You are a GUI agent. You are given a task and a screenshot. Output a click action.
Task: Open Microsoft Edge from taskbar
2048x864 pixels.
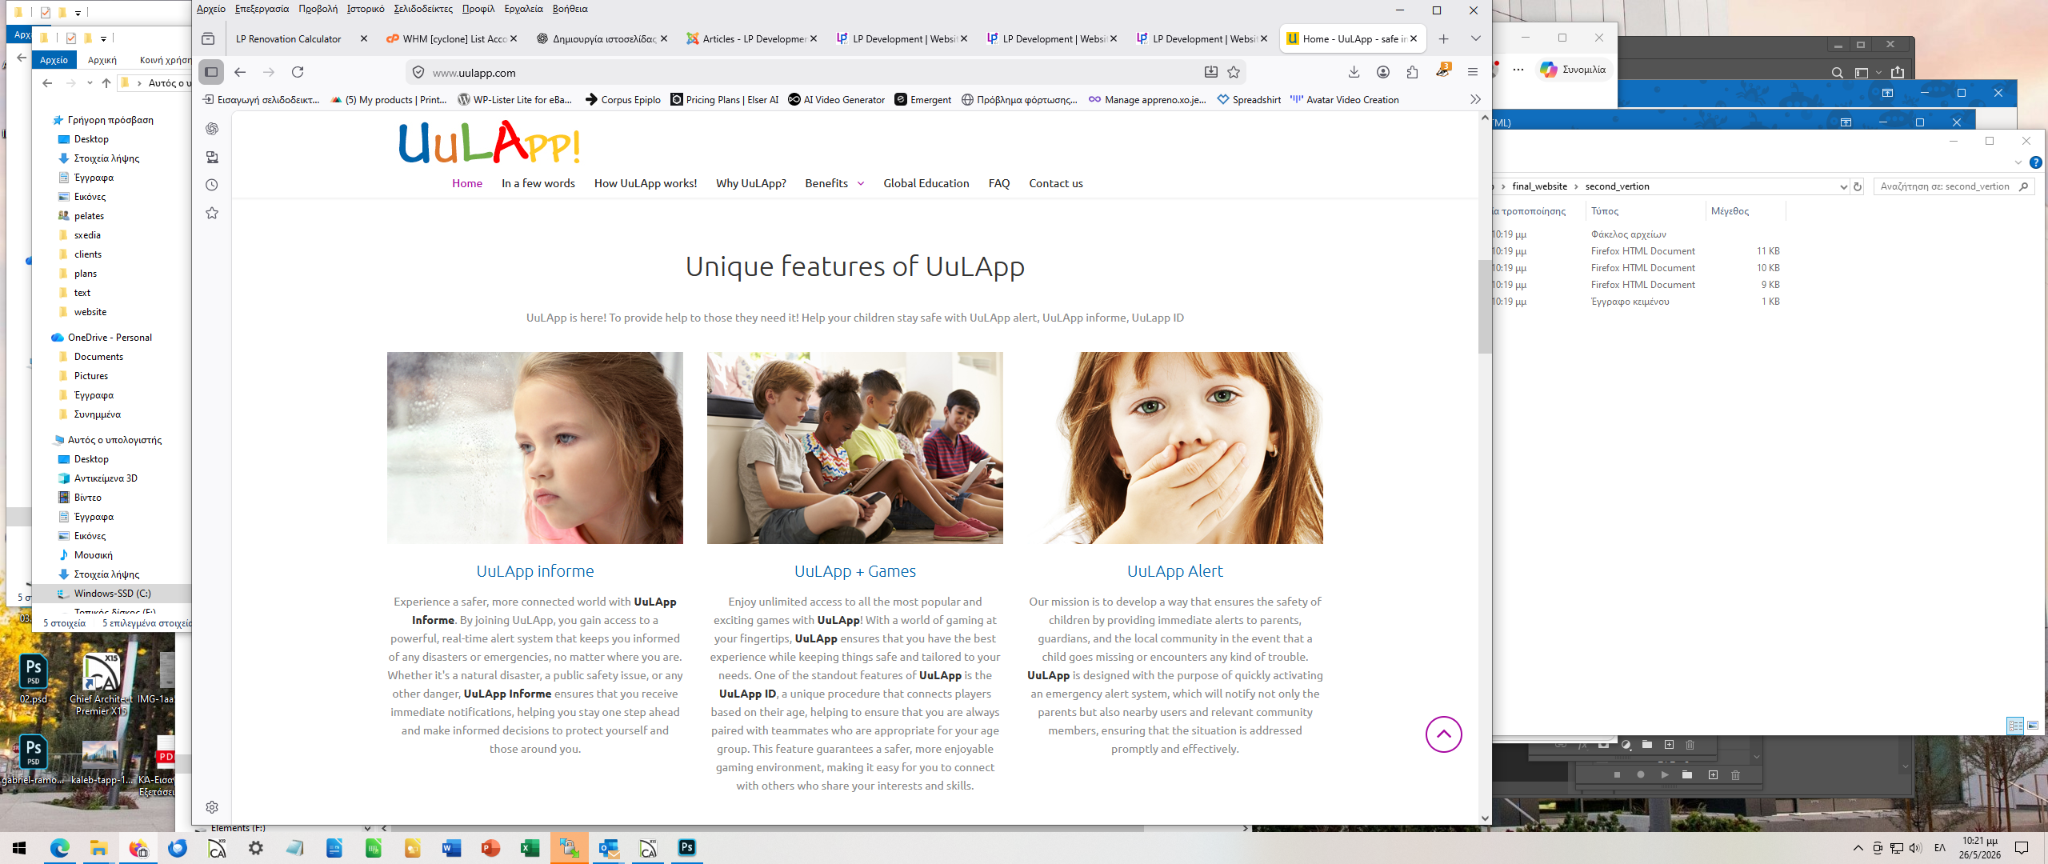click(60, 848)
